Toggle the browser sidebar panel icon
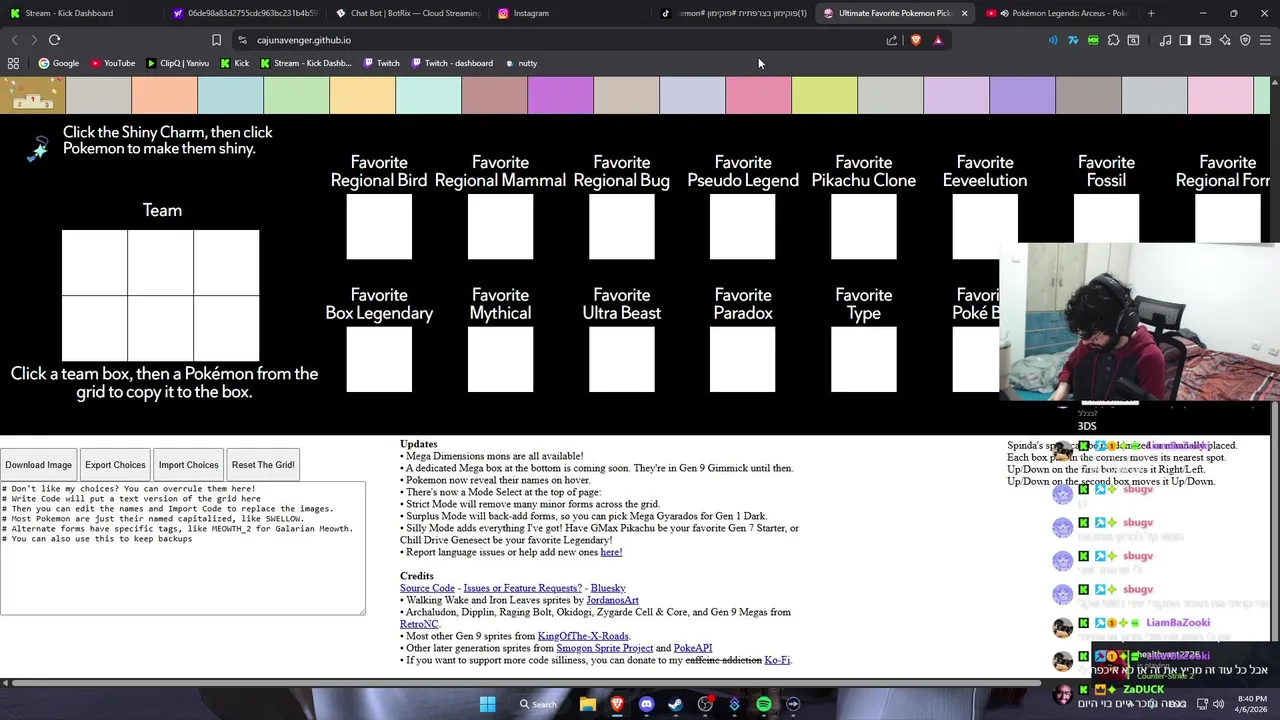This screenshot has width=1280, height=720. [x=1185, y=40]
